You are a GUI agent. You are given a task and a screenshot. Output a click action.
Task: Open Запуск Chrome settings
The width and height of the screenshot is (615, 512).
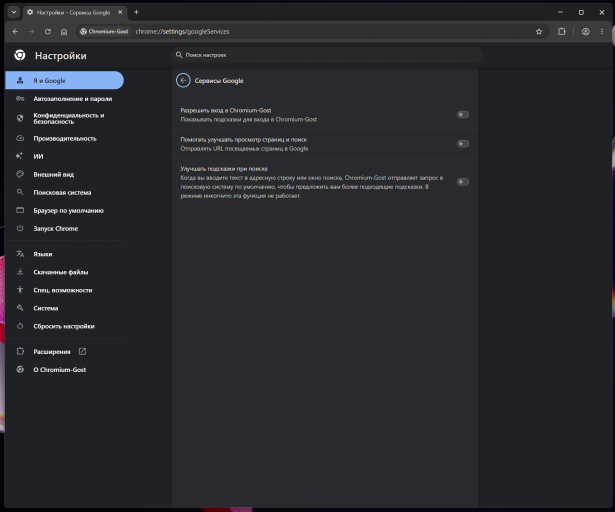tap(65, 228)
